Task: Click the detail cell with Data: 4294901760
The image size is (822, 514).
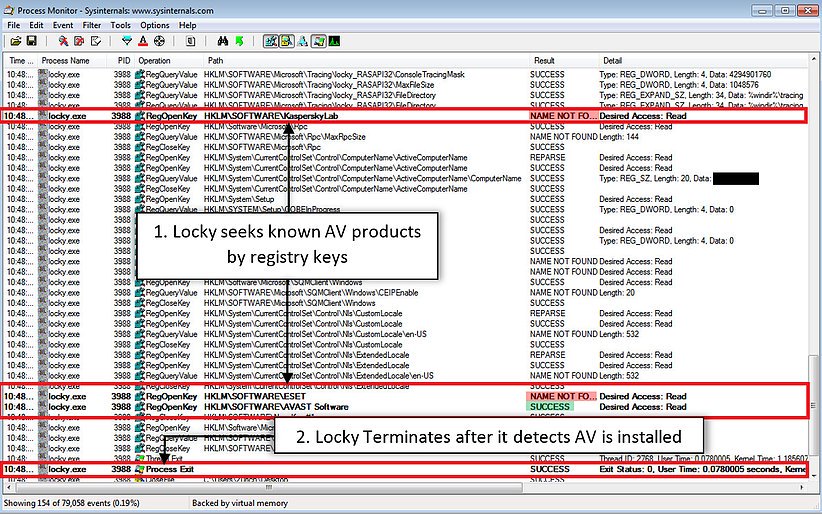Action: coord(685,74)
